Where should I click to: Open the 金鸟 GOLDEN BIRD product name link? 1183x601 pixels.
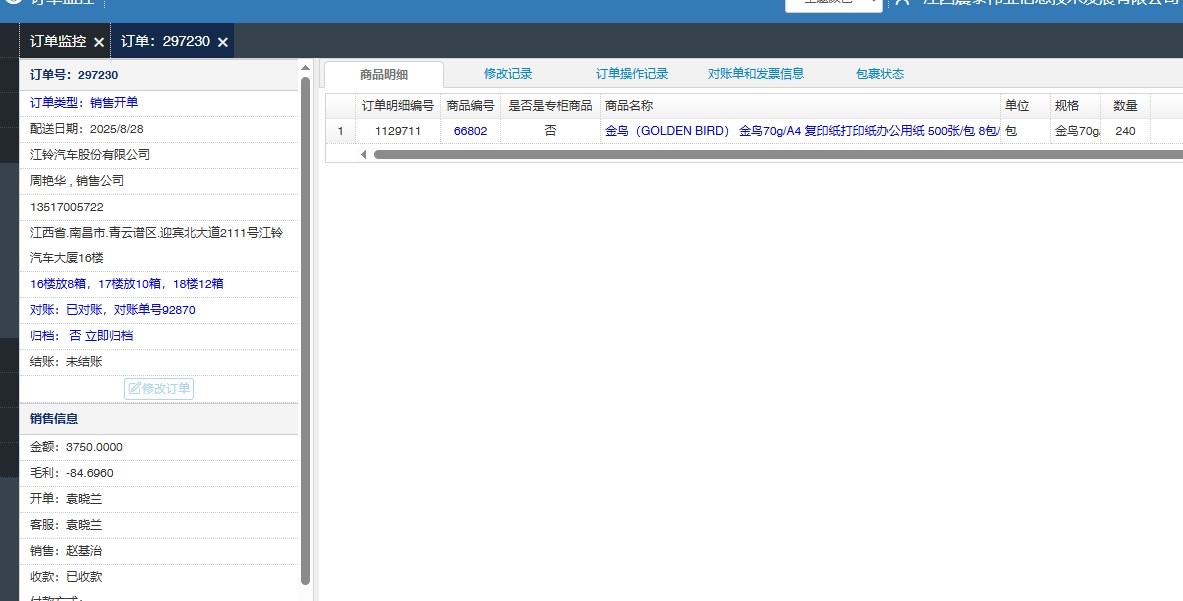pyautogui.click(x=800, y=131)
